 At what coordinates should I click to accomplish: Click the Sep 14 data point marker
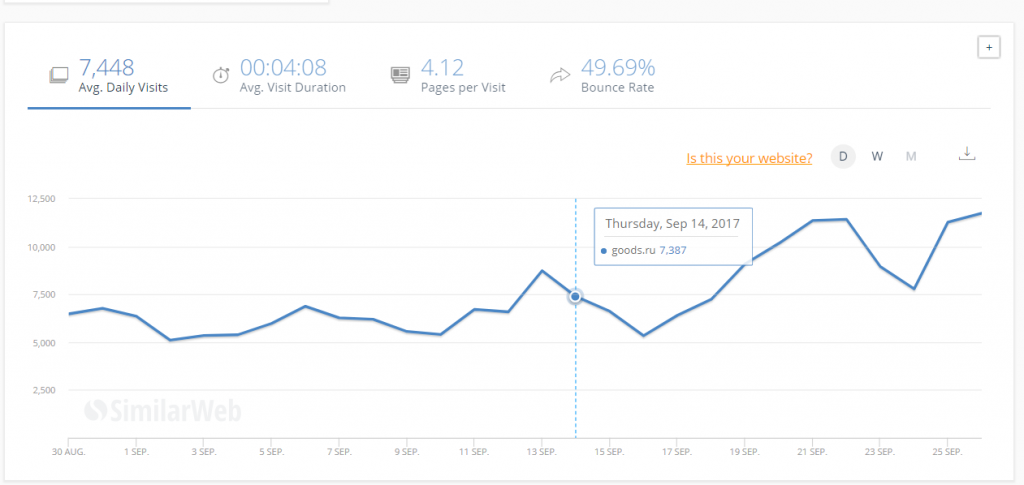575,296
